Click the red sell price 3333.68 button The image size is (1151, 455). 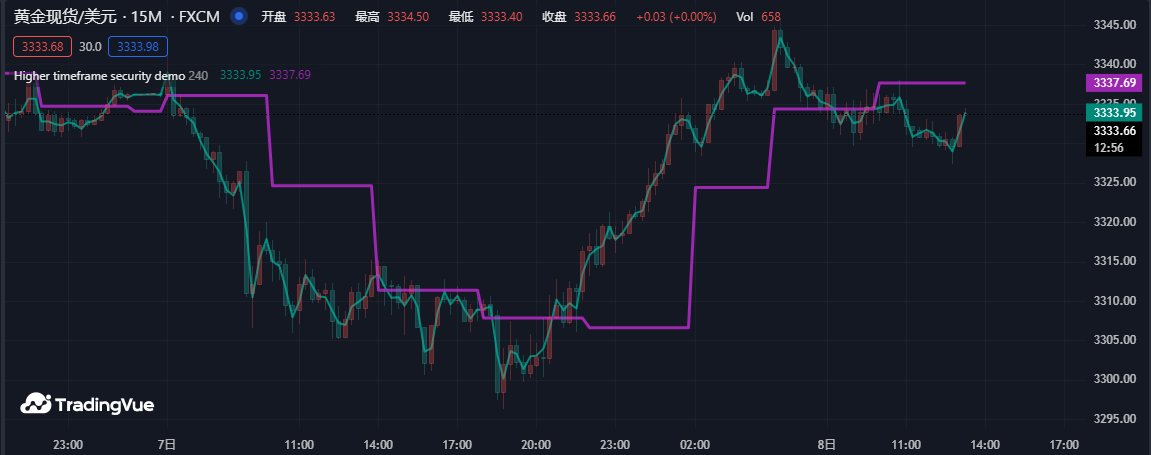(42, 46)
